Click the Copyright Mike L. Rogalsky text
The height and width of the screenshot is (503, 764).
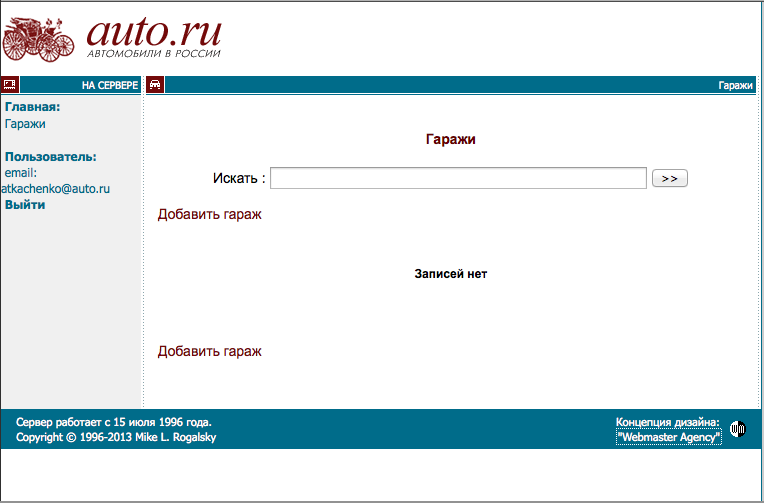click(x=116, y=438)
